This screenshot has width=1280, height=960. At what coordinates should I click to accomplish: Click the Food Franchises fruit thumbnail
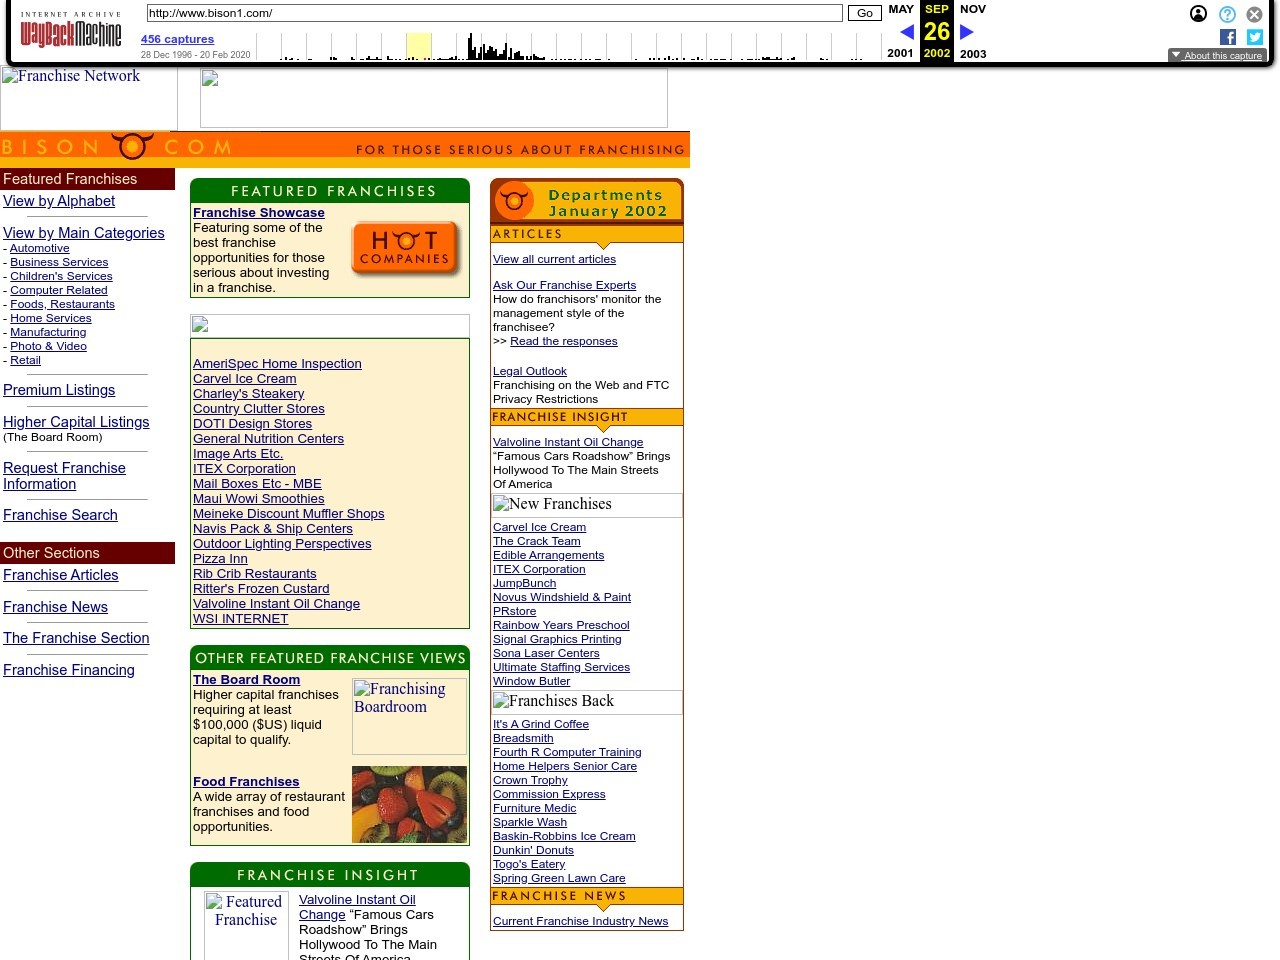coord(409,804)
